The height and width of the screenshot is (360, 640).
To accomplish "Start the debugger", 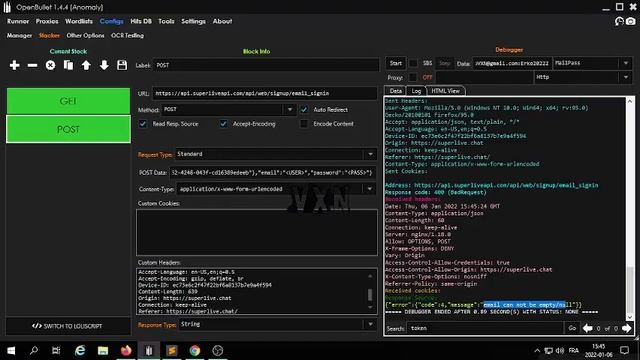I will click(x=396, y=63).
